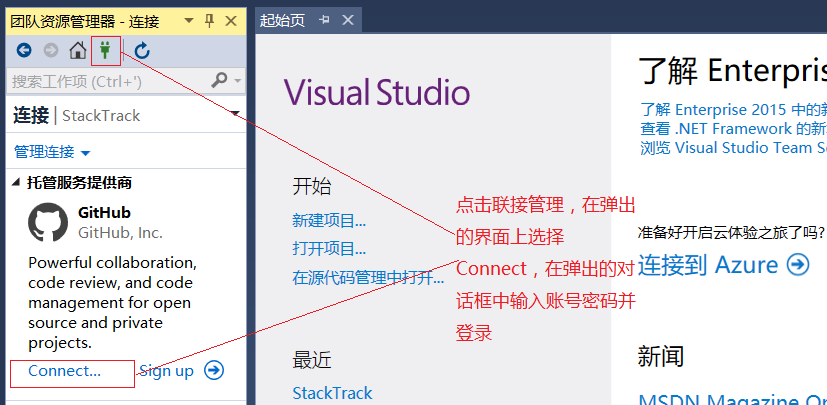Viewport: 827px width, 405px height.
Task: Collapse the 托管服务提供商 section
Action: (17, 183)
